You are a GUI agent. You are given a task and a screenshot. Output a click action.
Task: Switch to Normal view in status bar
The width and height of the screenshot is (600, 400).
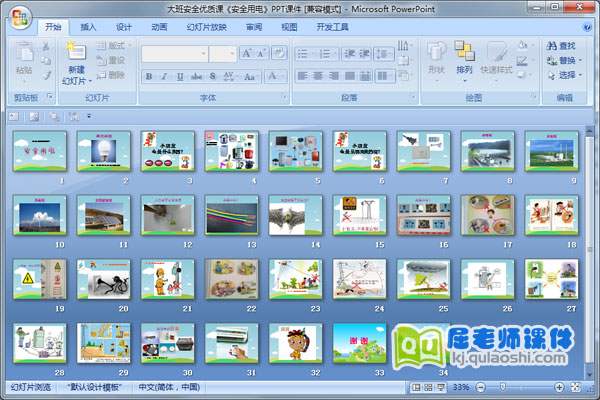click(415, 387)
